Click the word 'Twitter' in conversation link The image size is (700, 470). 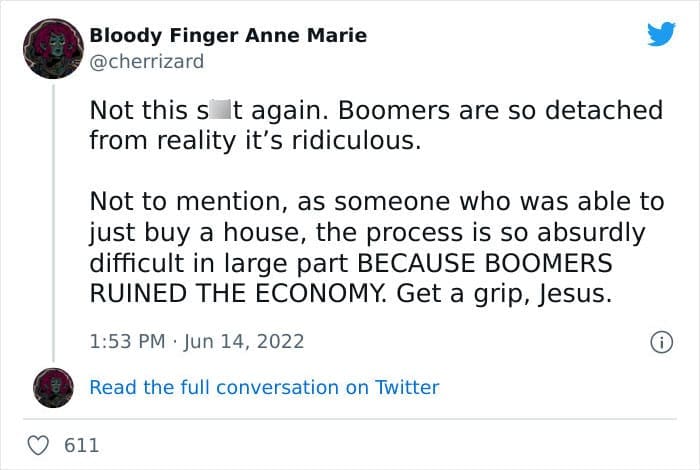pos(406,387)
